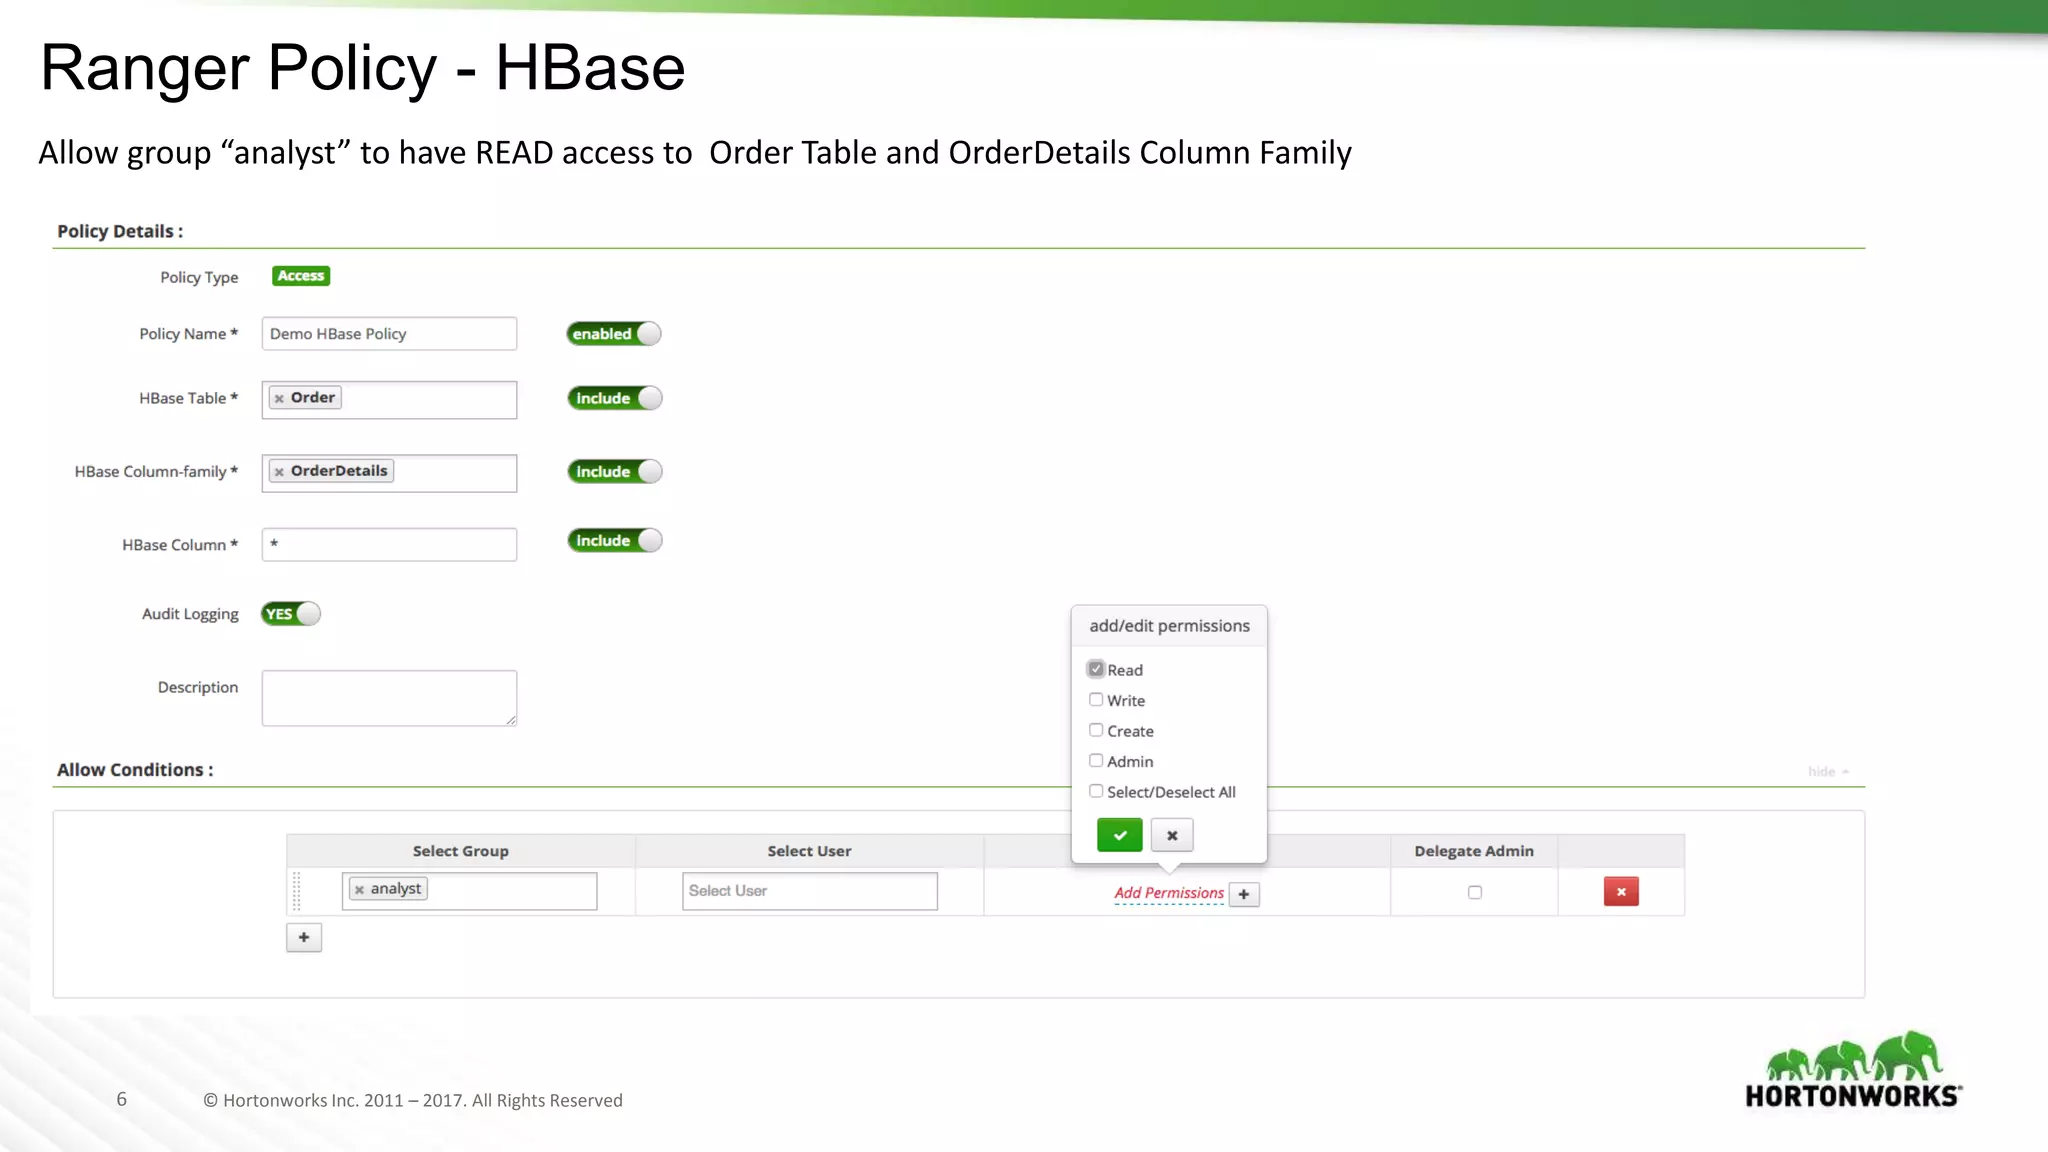Click the Description text area
This screenshot has width=2048, height=1152.
[389, 698]
